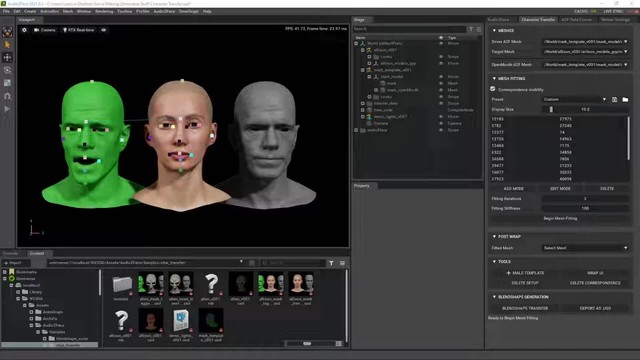Open the Driver A2F Mesh dropdown
640x360 pixels.
(585, 42)
